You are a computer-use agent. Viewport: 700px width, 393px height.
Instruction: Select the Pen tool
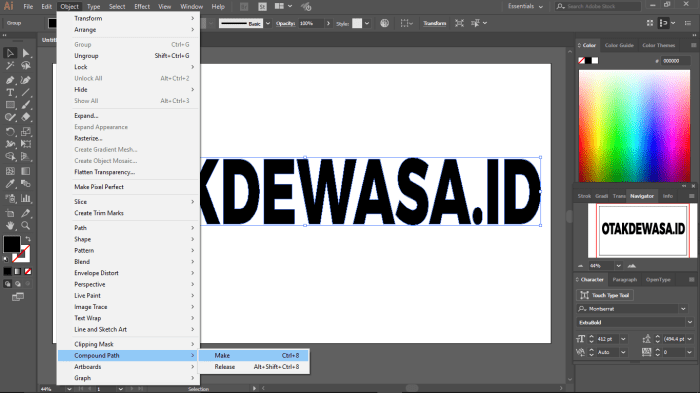click(x=10, y=80)
